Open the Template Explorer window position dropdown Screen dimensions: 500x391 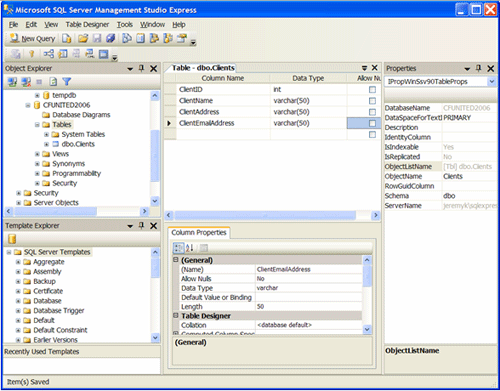point(130,226)
